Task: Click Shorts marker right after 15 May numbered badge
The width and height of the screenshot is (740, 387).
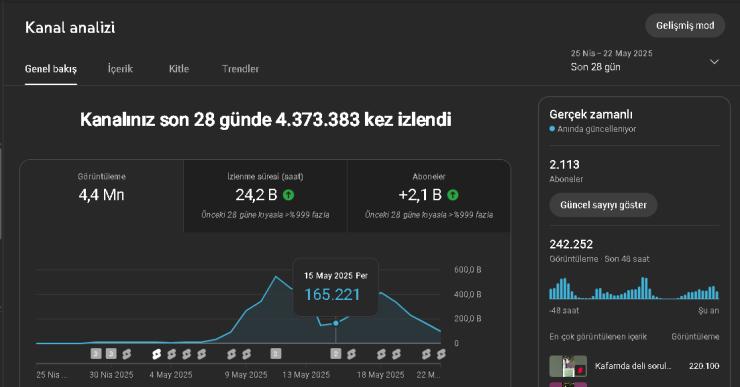Action: pyautogui.click(x=351, y=354)
